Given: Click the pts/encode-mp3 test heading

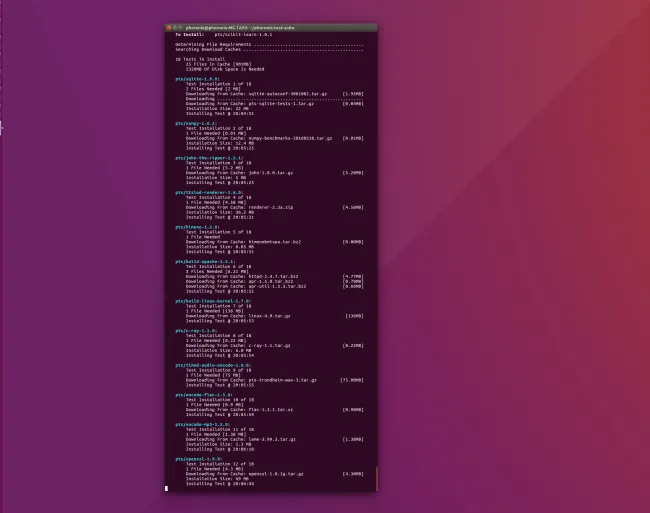Looking at the screenshot, I should 202,425.
